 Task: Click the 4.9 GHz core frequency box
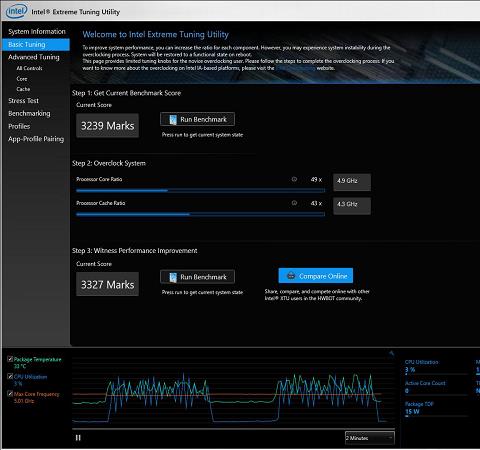(352, 182)
